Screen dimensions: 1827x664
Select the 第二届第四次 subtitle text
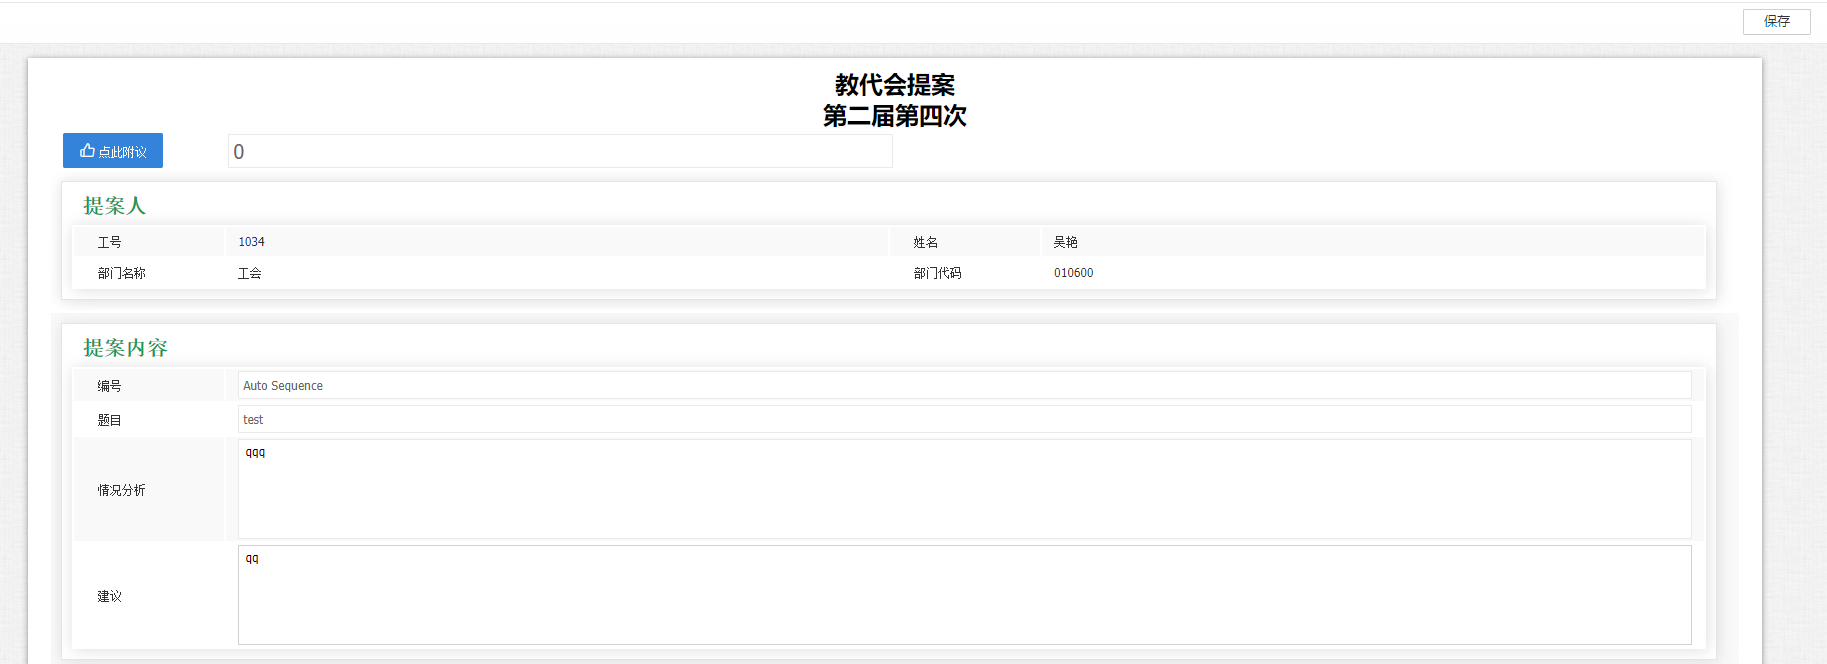[894, 116]
